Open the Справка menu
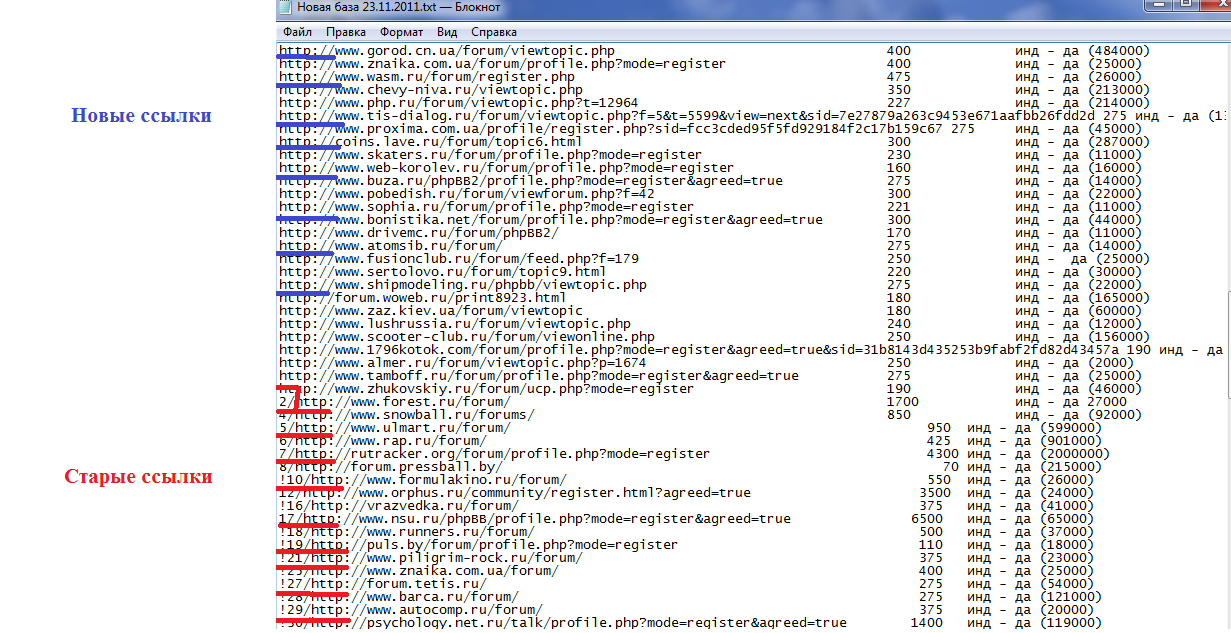 click(494, 32)
